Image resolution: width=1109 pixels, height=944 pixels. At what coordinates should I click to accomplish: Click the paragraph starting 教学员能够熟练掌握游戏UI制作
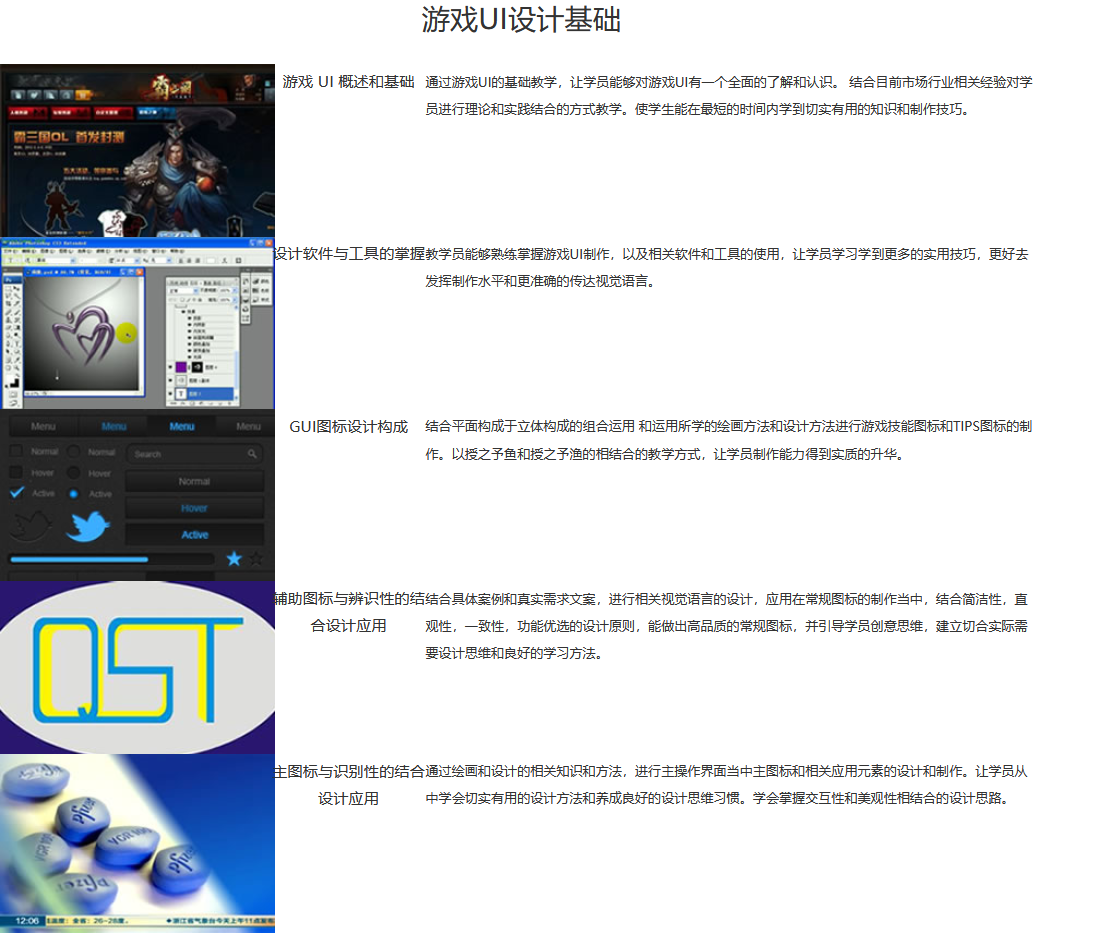pyautogui.click(x=726, y=267)
